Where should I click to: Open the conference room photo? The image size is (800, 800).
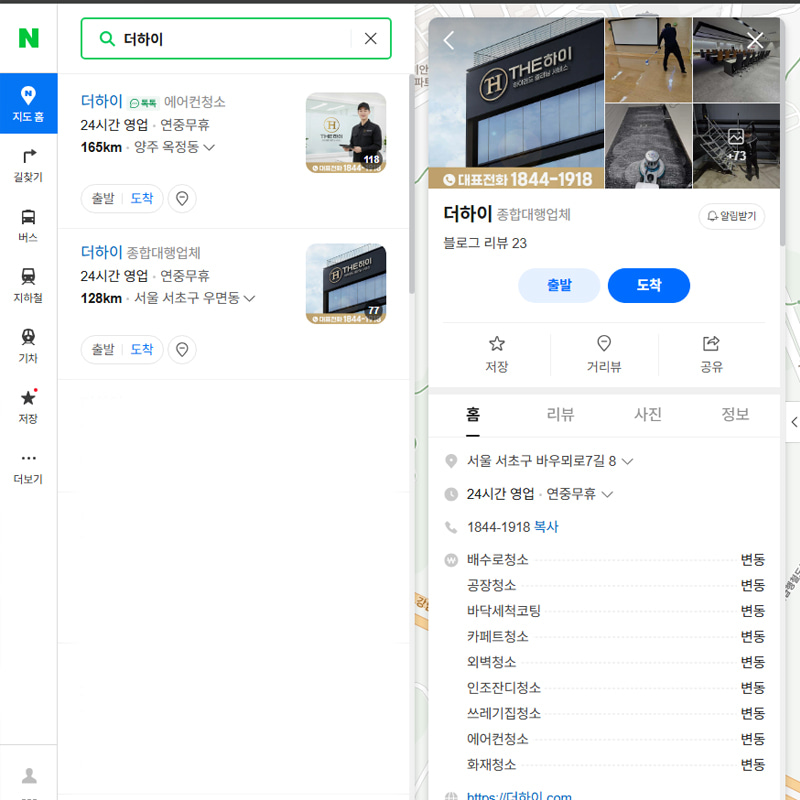[736, 60]
